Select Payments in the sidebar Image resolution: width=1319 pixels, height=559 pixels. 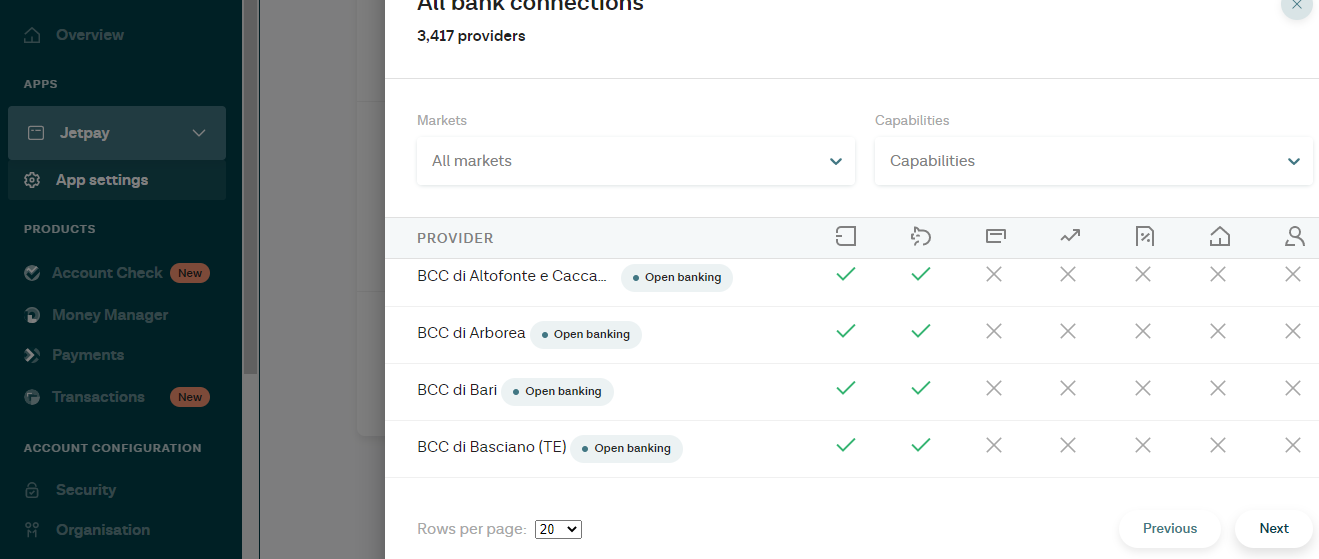click(x=88, y=355)
